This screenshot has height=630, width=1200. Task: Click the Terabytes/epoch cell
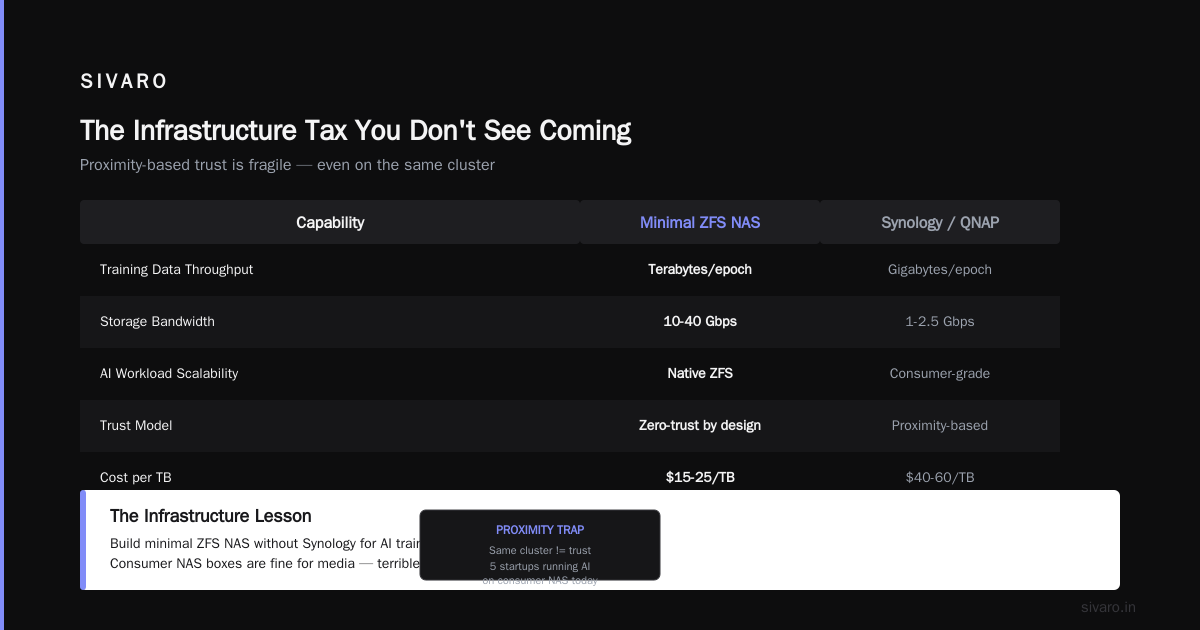pos(700,270)
